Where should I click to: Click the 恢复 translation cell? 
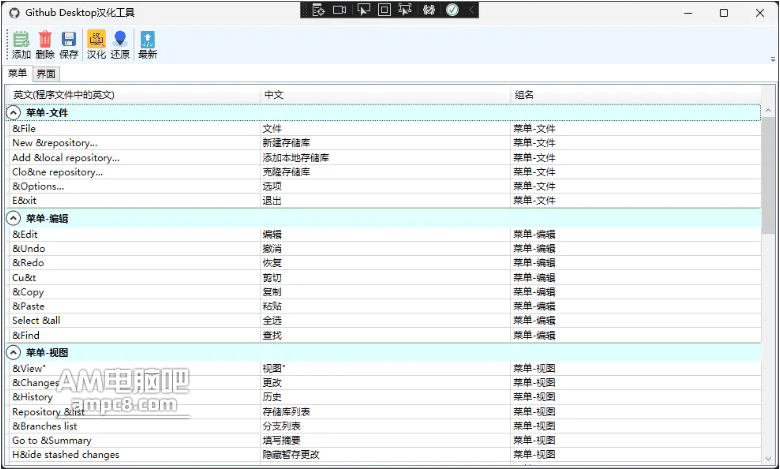tap(386, 263)
